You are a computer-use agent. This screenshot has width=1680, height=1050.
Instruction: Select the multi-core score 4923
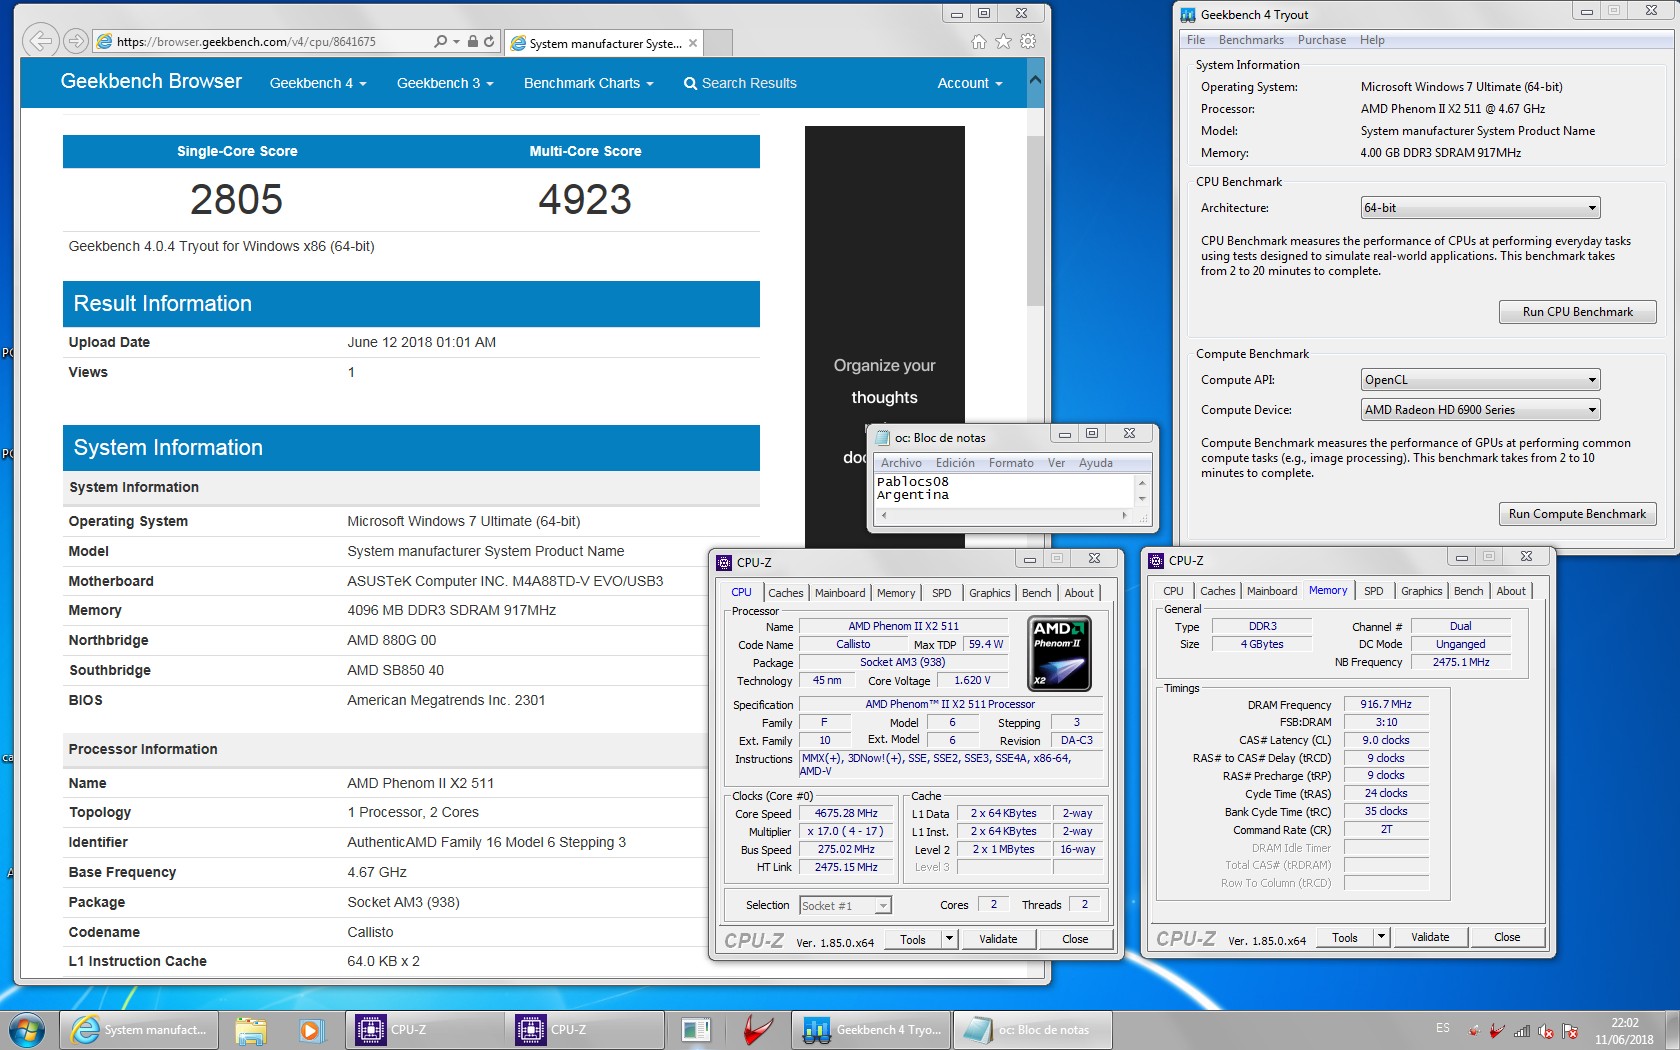(x=585, y=200)
